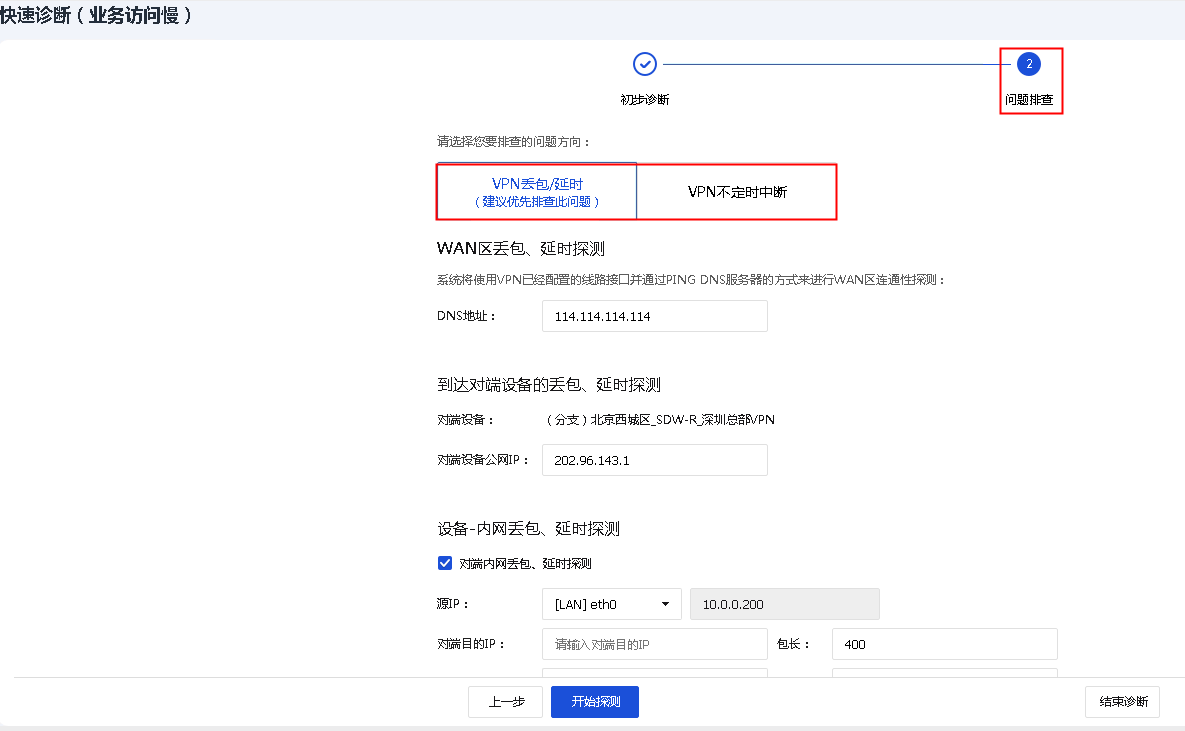Select the 包长 field showing 400
This screenshot has width=1185, height=731.
tap(944, 644)
